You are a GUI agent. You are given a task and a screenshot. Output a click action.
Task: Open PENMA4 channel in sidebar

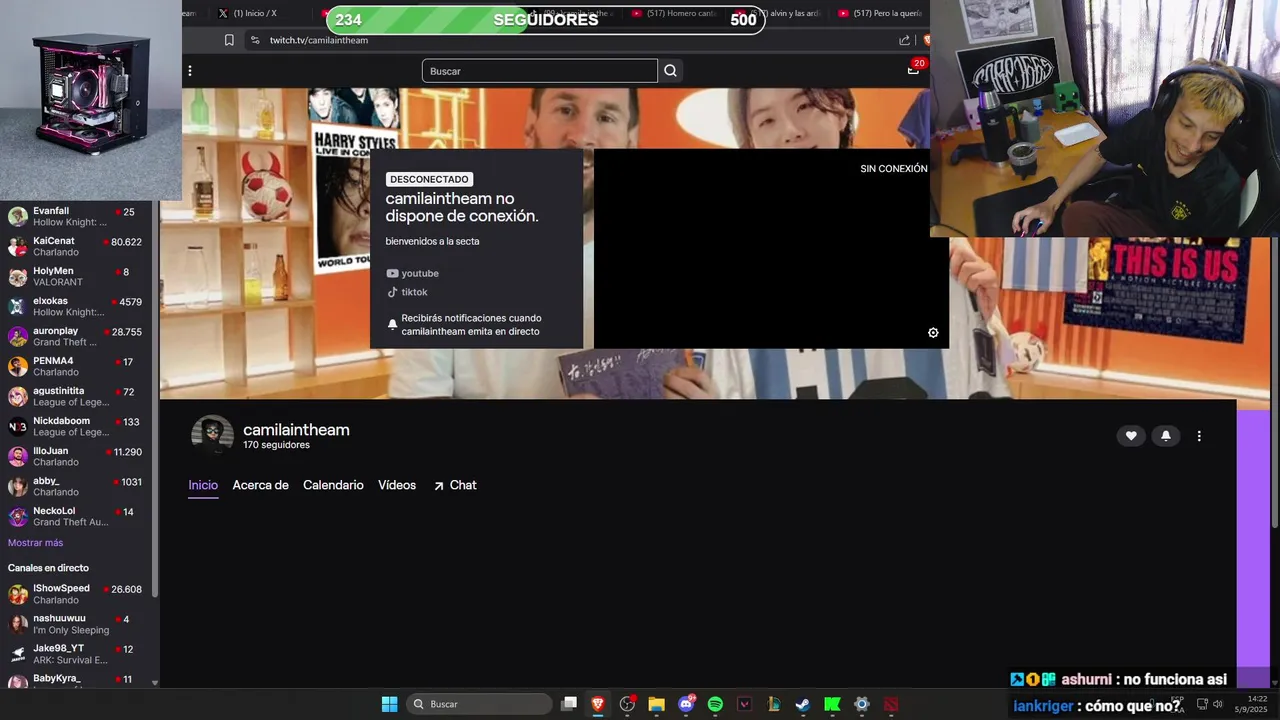click(x=75, y=366)
